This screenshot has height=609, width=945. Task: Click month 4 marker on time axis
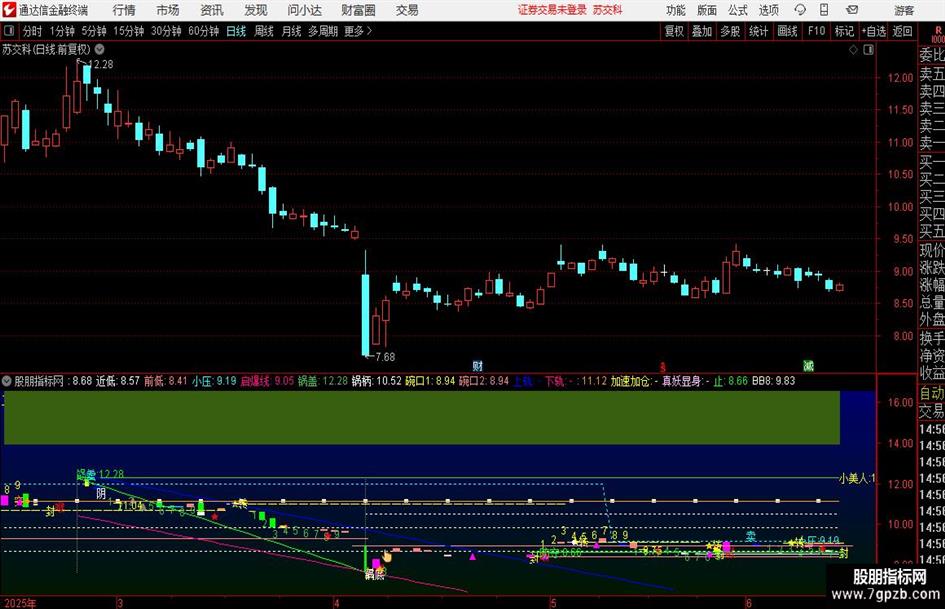[336, 603]
